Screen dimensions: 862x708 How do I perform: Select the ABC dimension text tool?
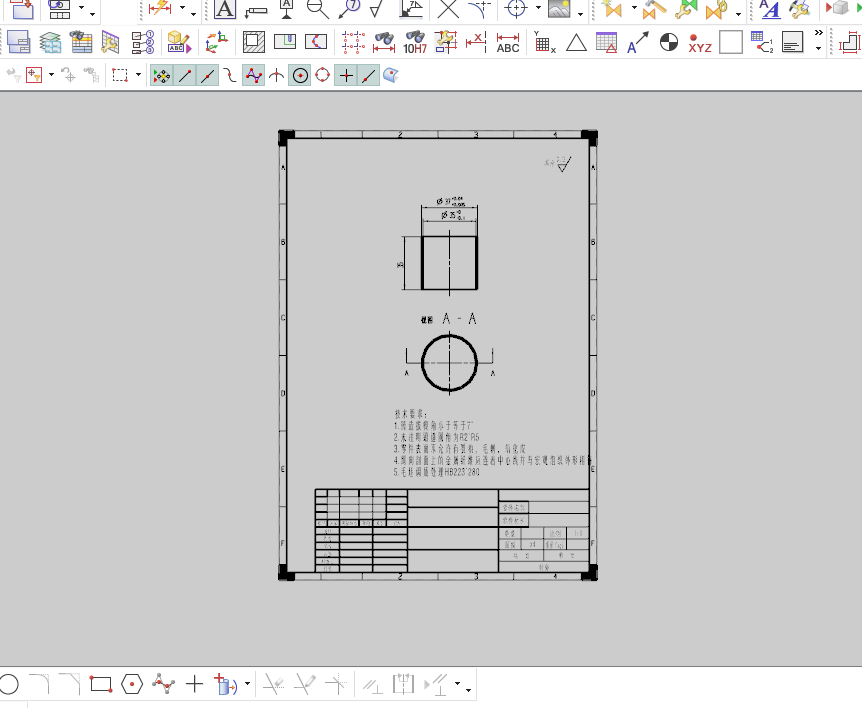(x=508, y=42)
